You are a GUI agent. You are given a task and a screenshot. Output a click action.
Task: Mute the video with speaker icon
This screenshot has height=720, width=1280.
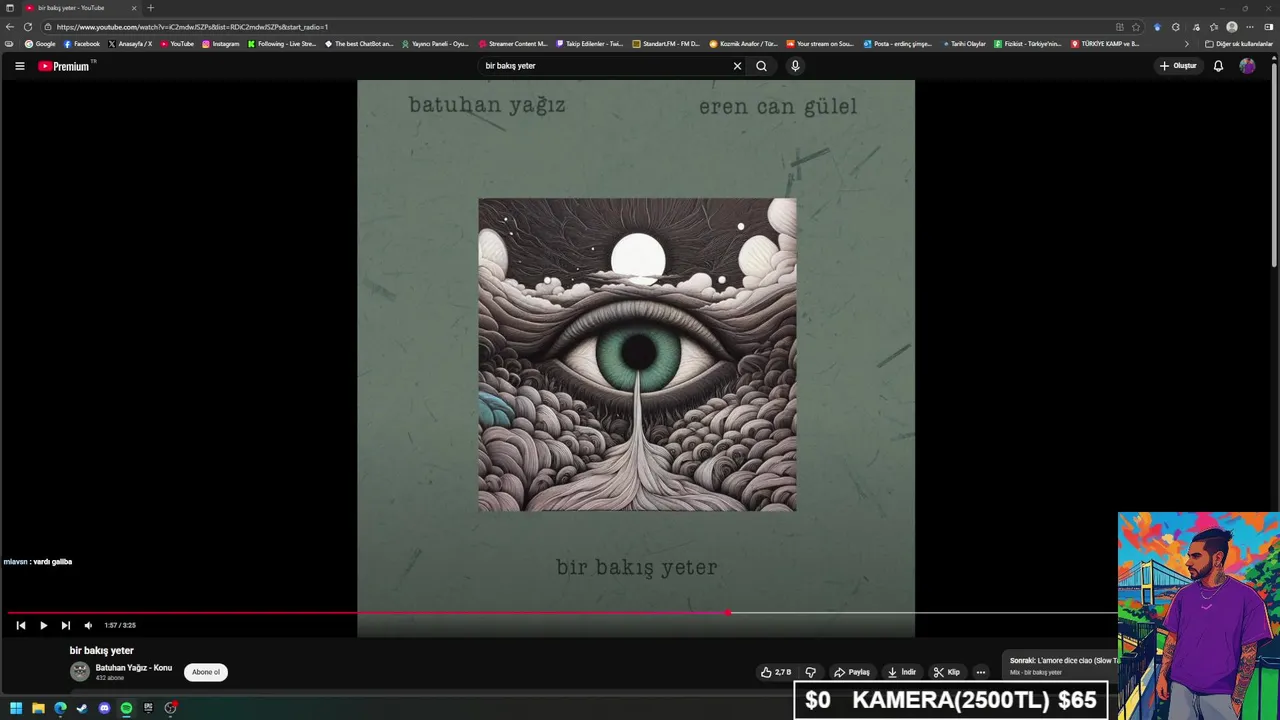click(88, 625)
